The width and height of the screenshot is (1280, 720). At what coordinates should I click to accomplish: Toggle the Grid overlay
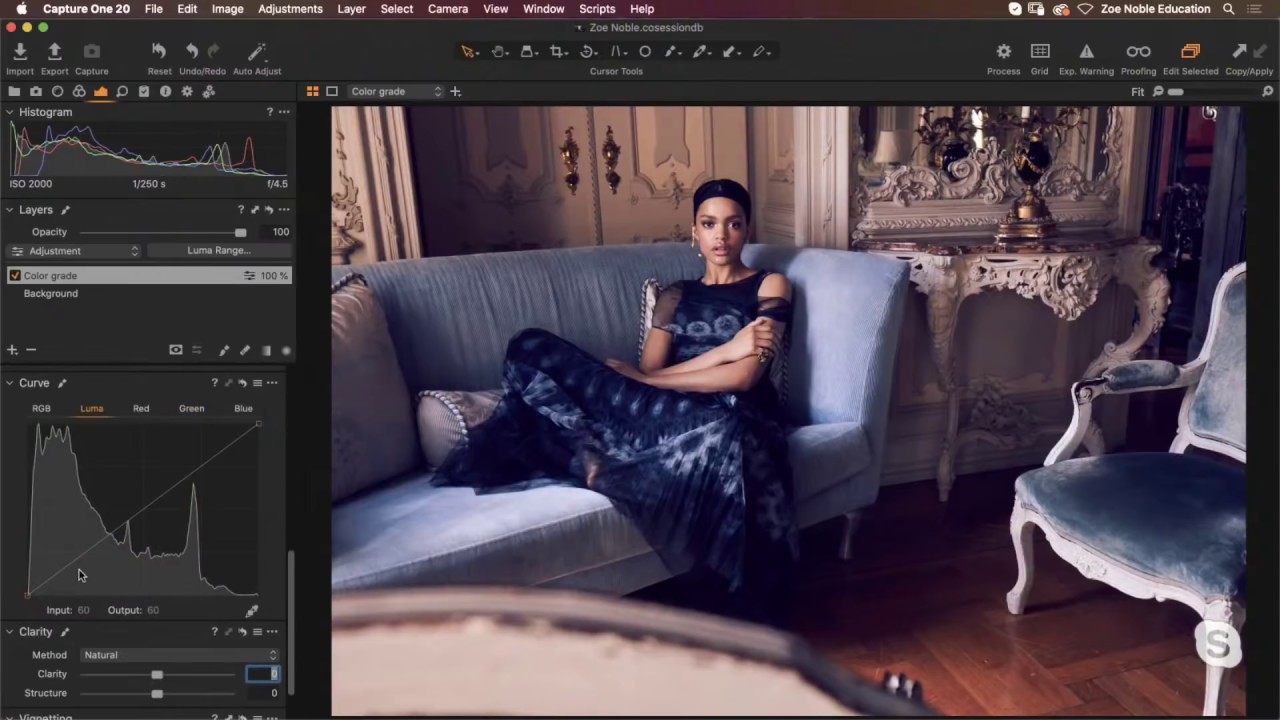pyautogui.click(x=1040, y=51)
